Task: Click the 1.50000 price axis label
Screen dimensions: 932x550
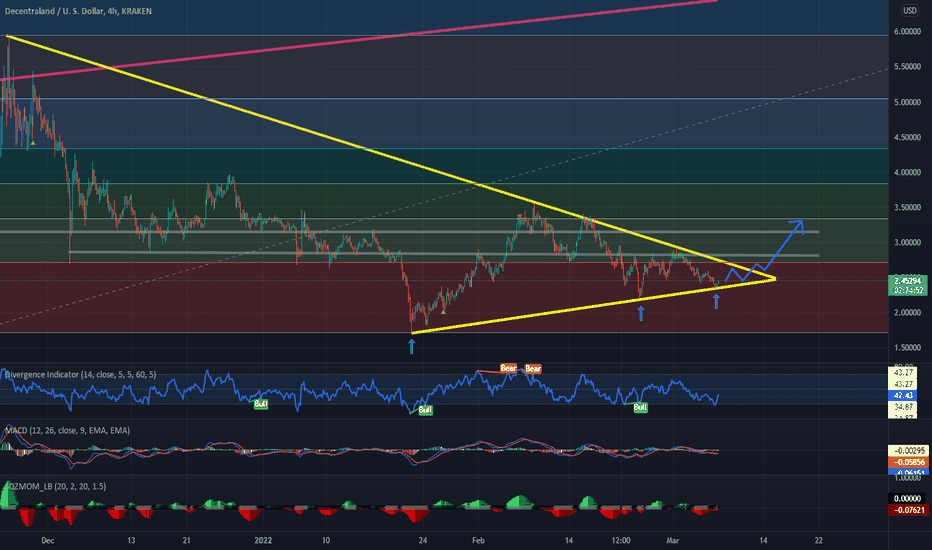Action: (907, 348)
